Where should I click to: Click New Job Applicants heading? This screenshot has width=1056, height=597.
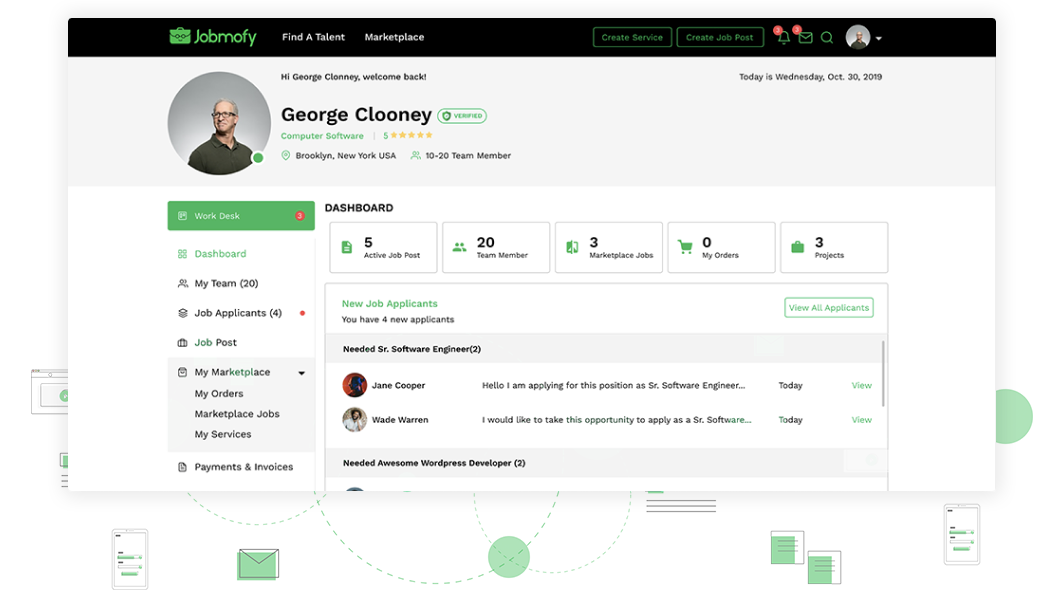tap(389, 304)
